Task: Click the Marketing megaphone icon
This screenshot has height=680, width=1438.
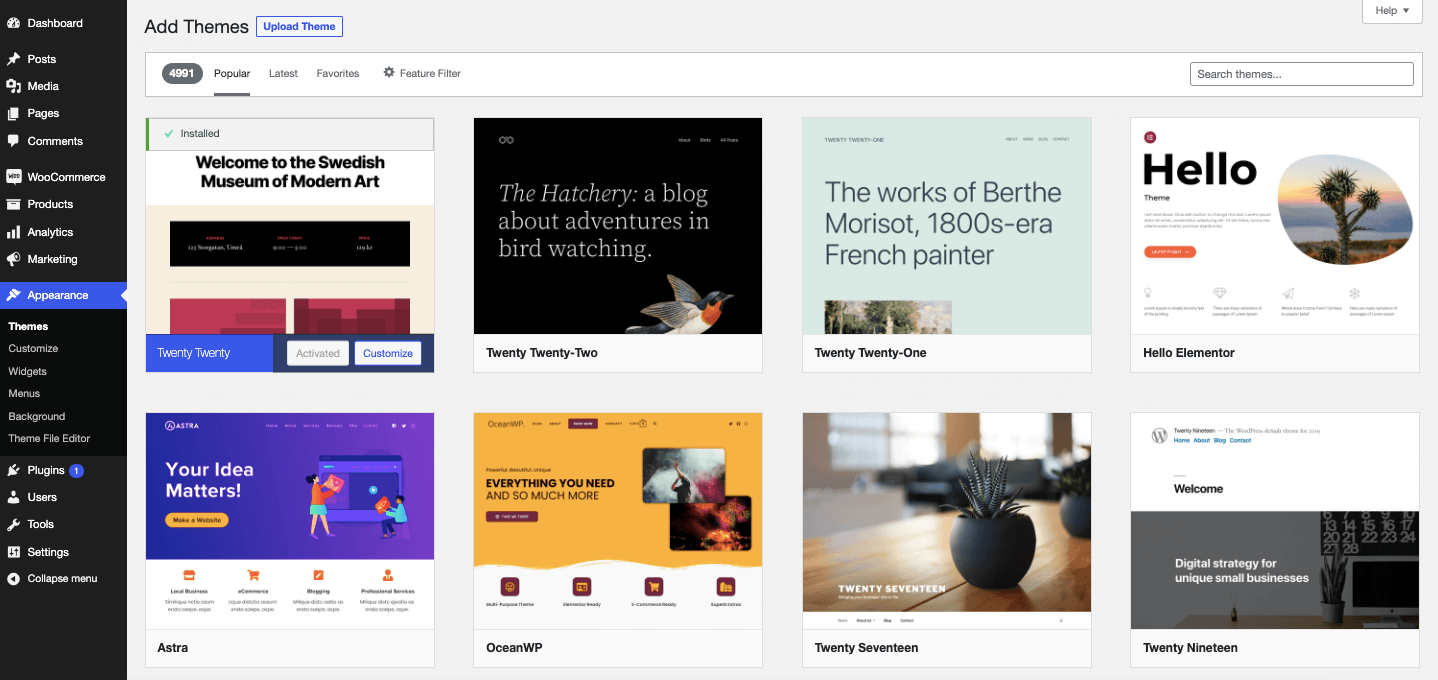Action: [14, 259]
